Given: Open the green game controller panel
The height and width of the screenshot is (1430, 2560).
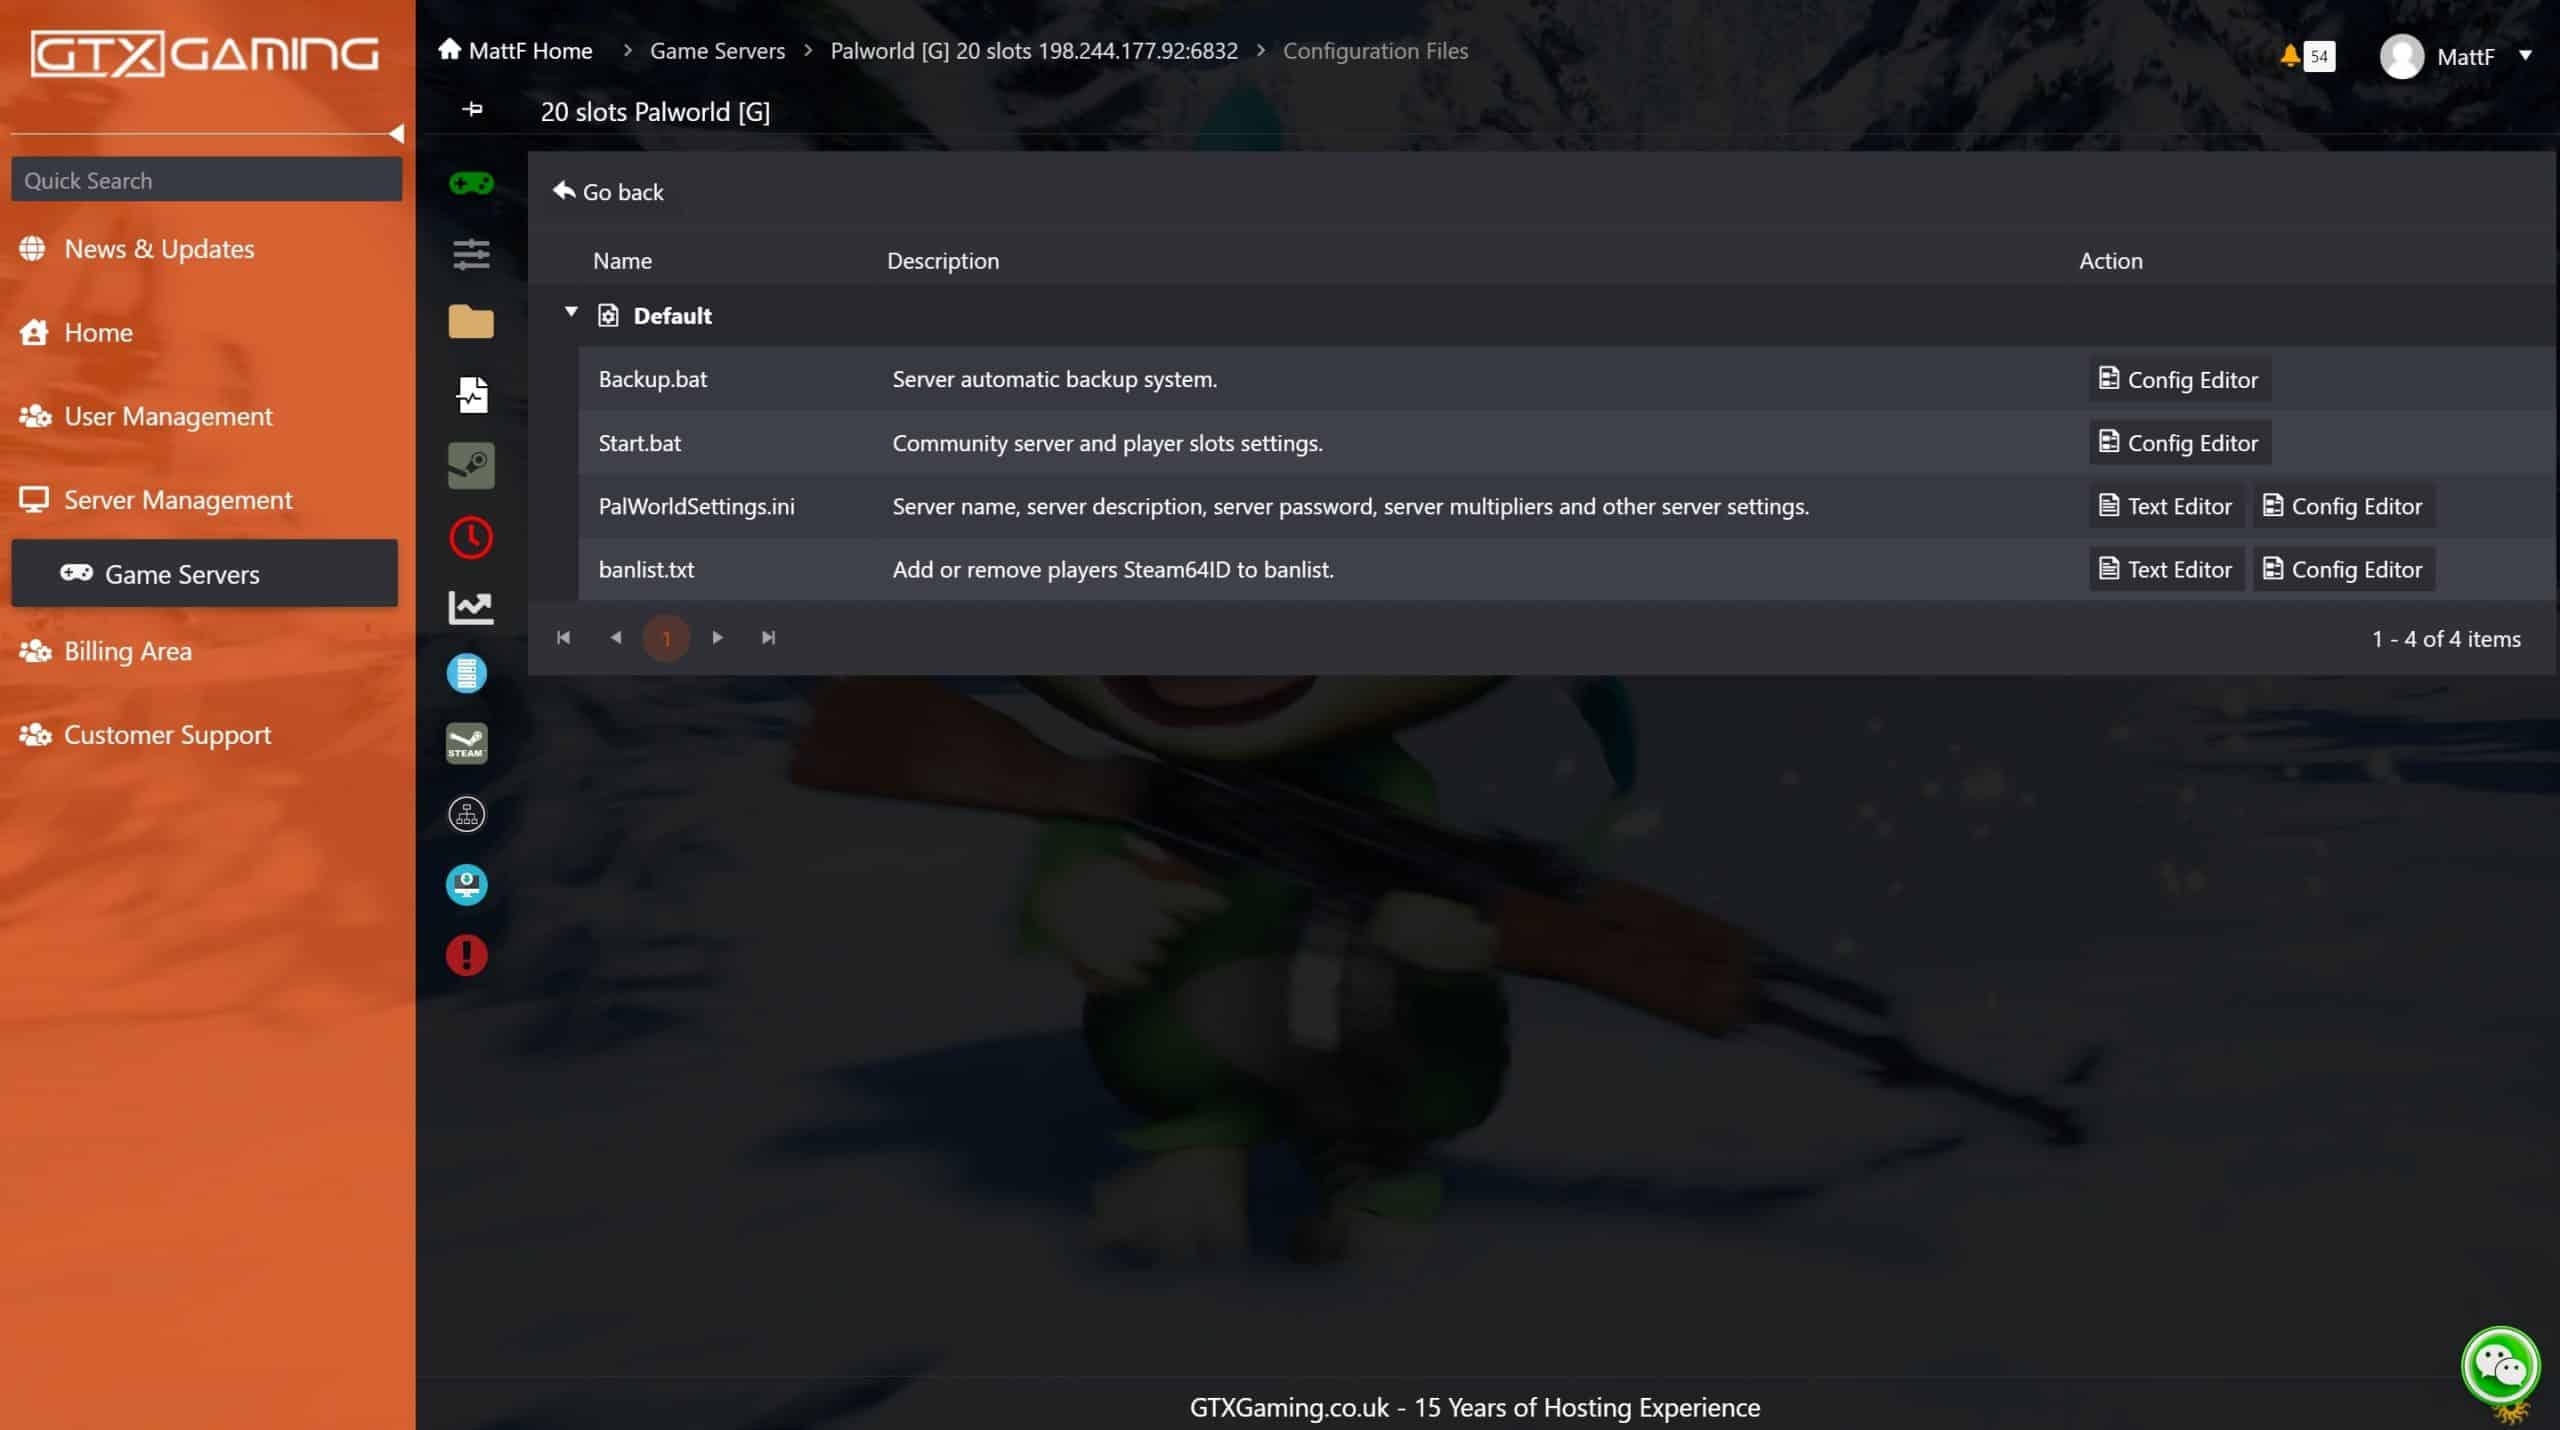Looking at the screenshot, I should point(469,183).
